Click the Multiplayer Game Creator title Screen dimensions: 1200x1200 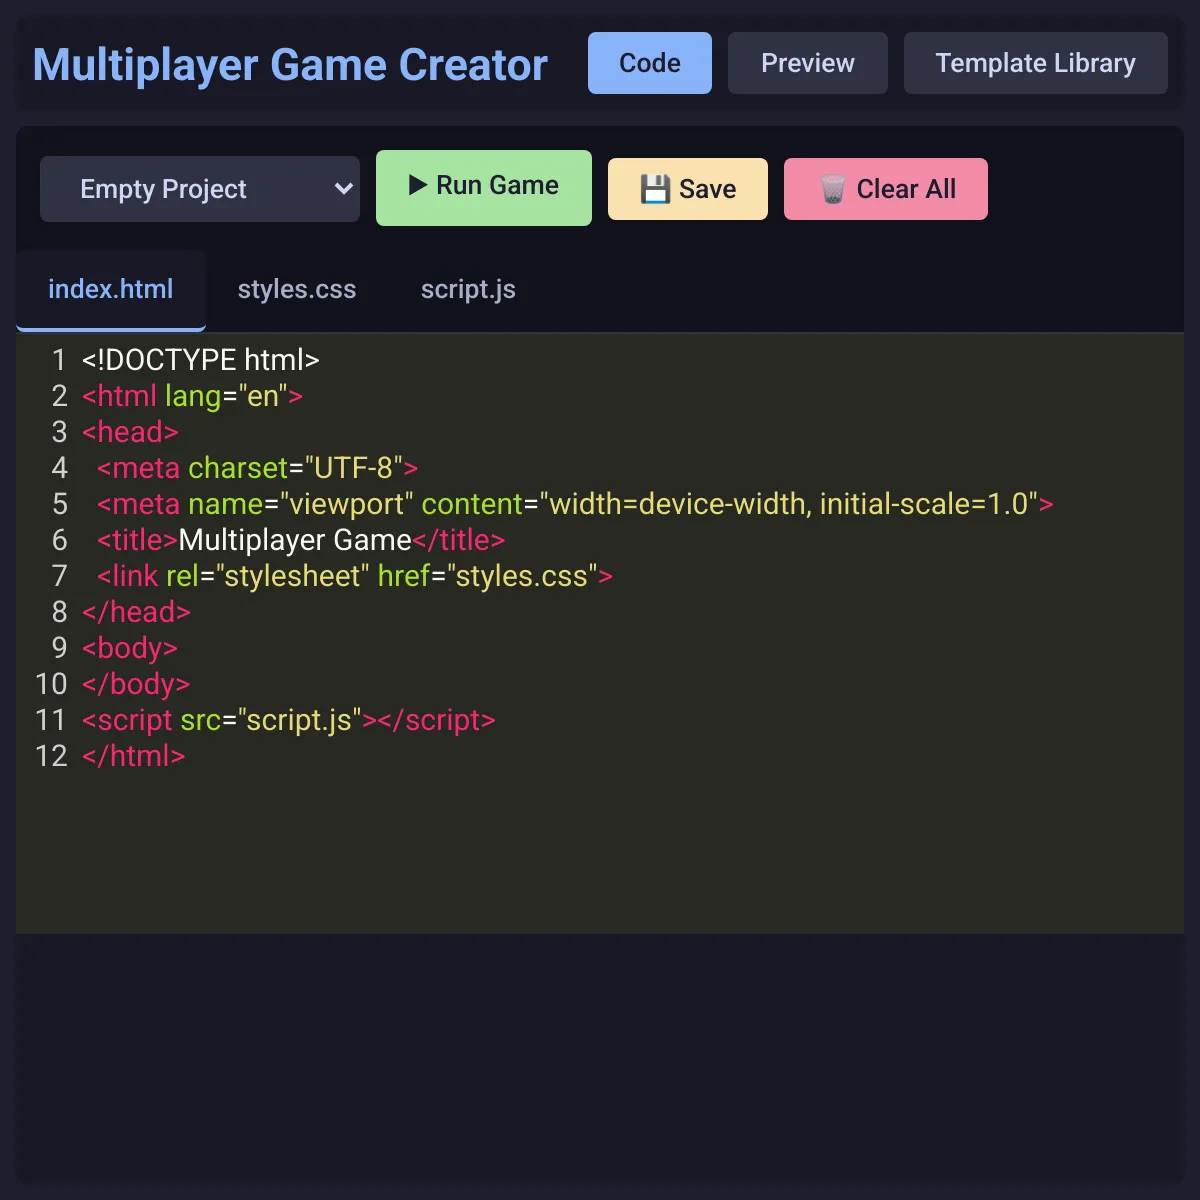point(290,65)
